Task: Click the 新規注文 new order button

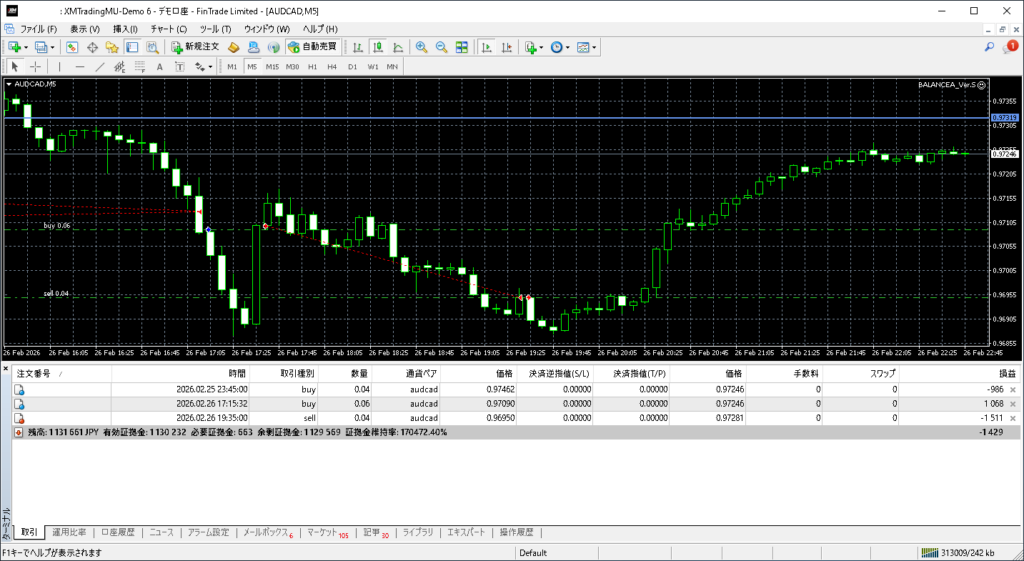Action: (x=188, y=47)
